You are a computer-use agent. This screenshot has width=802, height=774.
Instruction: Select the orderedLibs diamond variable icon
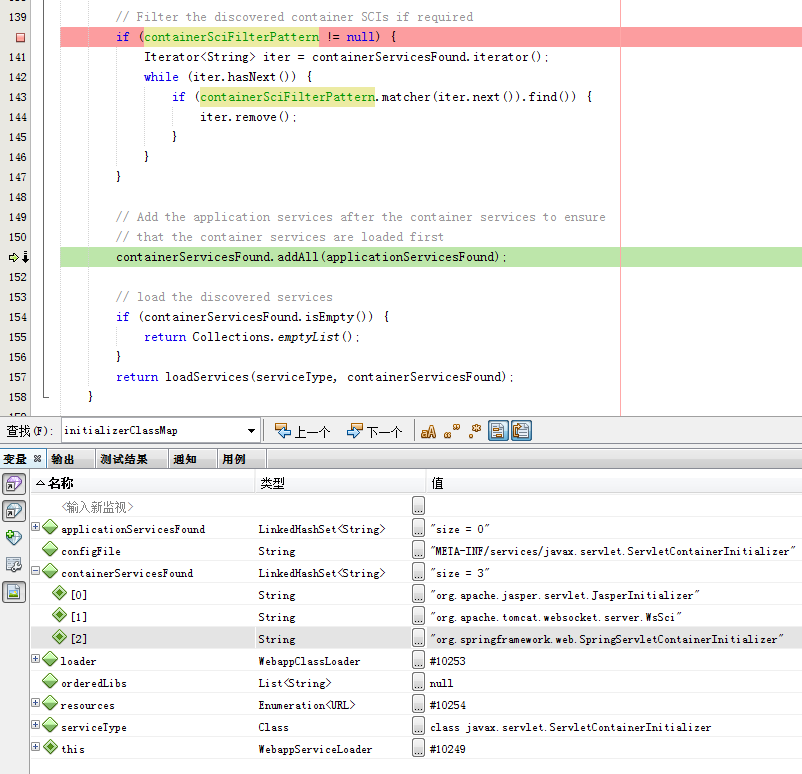click(x=50, y=681)
